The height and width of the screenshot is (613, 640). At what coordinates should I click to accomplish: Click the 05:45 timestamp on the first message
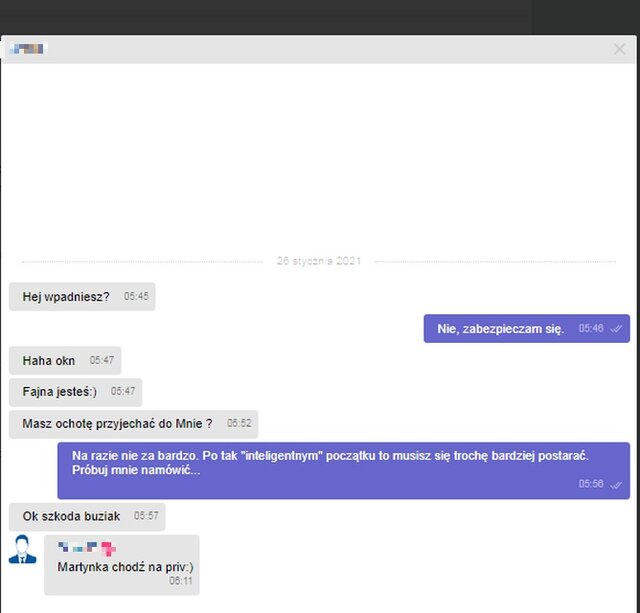pos(136,297)
